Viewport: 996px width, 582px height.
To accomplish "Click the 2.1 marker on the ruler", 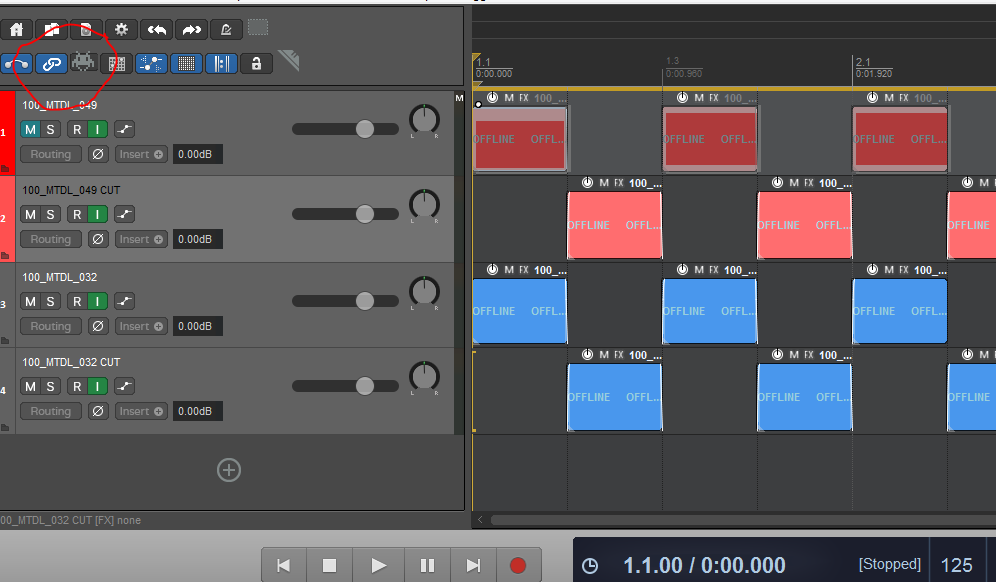I will click(863, 62).
